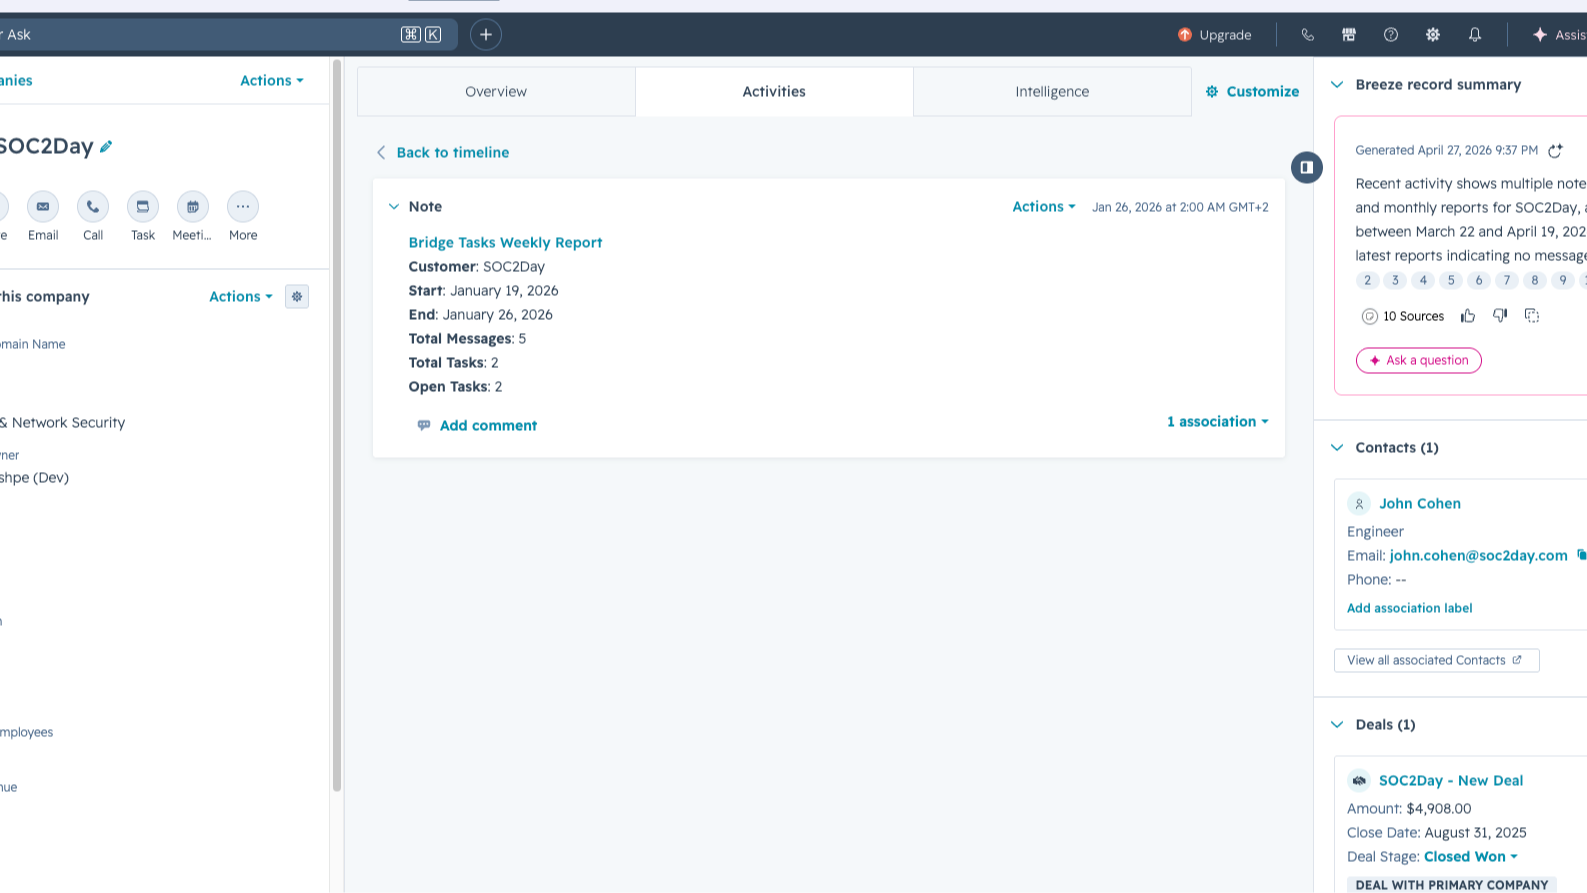Click the note timestamp Jan 26, 2026
This screenshot has width=1587, height=893.
(1180, 207)
